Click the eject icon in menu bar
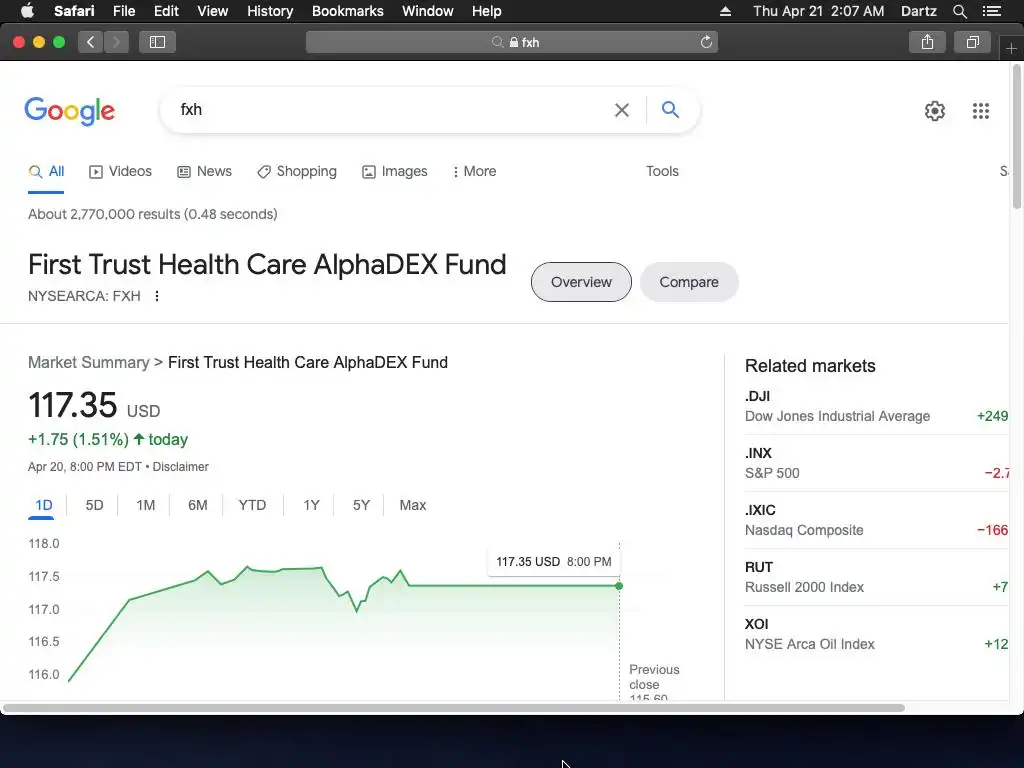1024x768 pixels. (725, 11)
